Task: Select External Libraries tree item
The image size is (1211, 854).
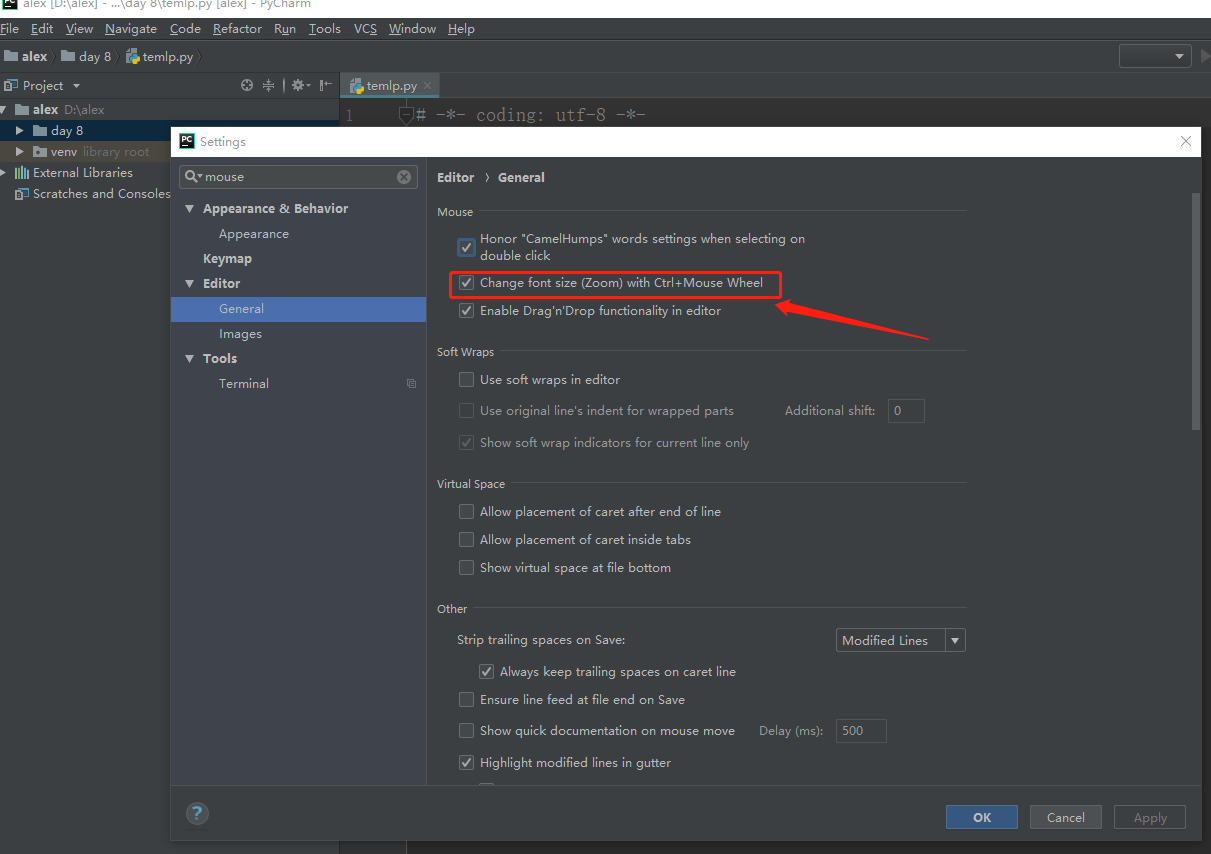Action: [x=74, y=173]
